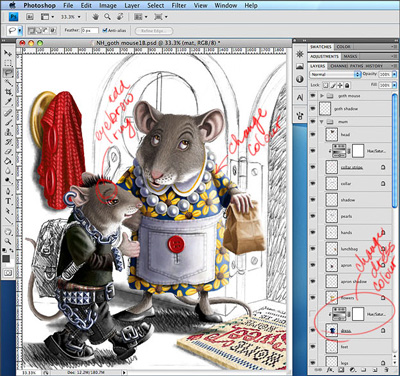Open the Normal blend mode dropdown
This screenshot has width=400, height=376.
point(335,74)
